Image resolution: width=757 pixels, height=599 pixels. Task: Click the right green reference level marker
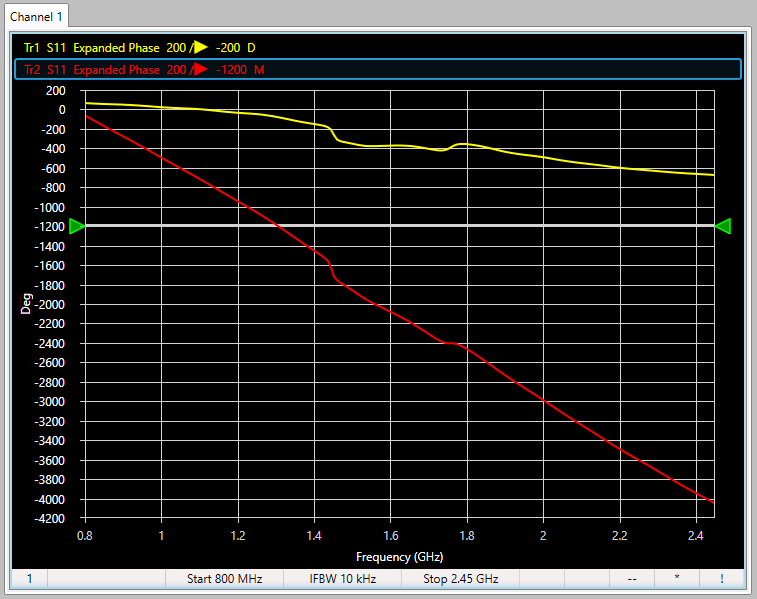pos(723,226)
